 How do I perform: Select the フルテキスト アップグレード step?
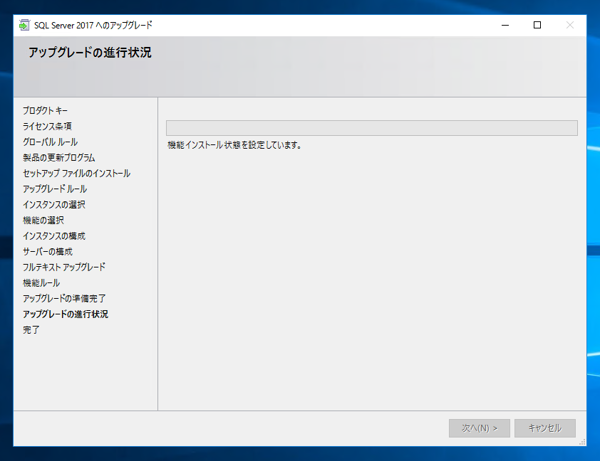point(64,267)
